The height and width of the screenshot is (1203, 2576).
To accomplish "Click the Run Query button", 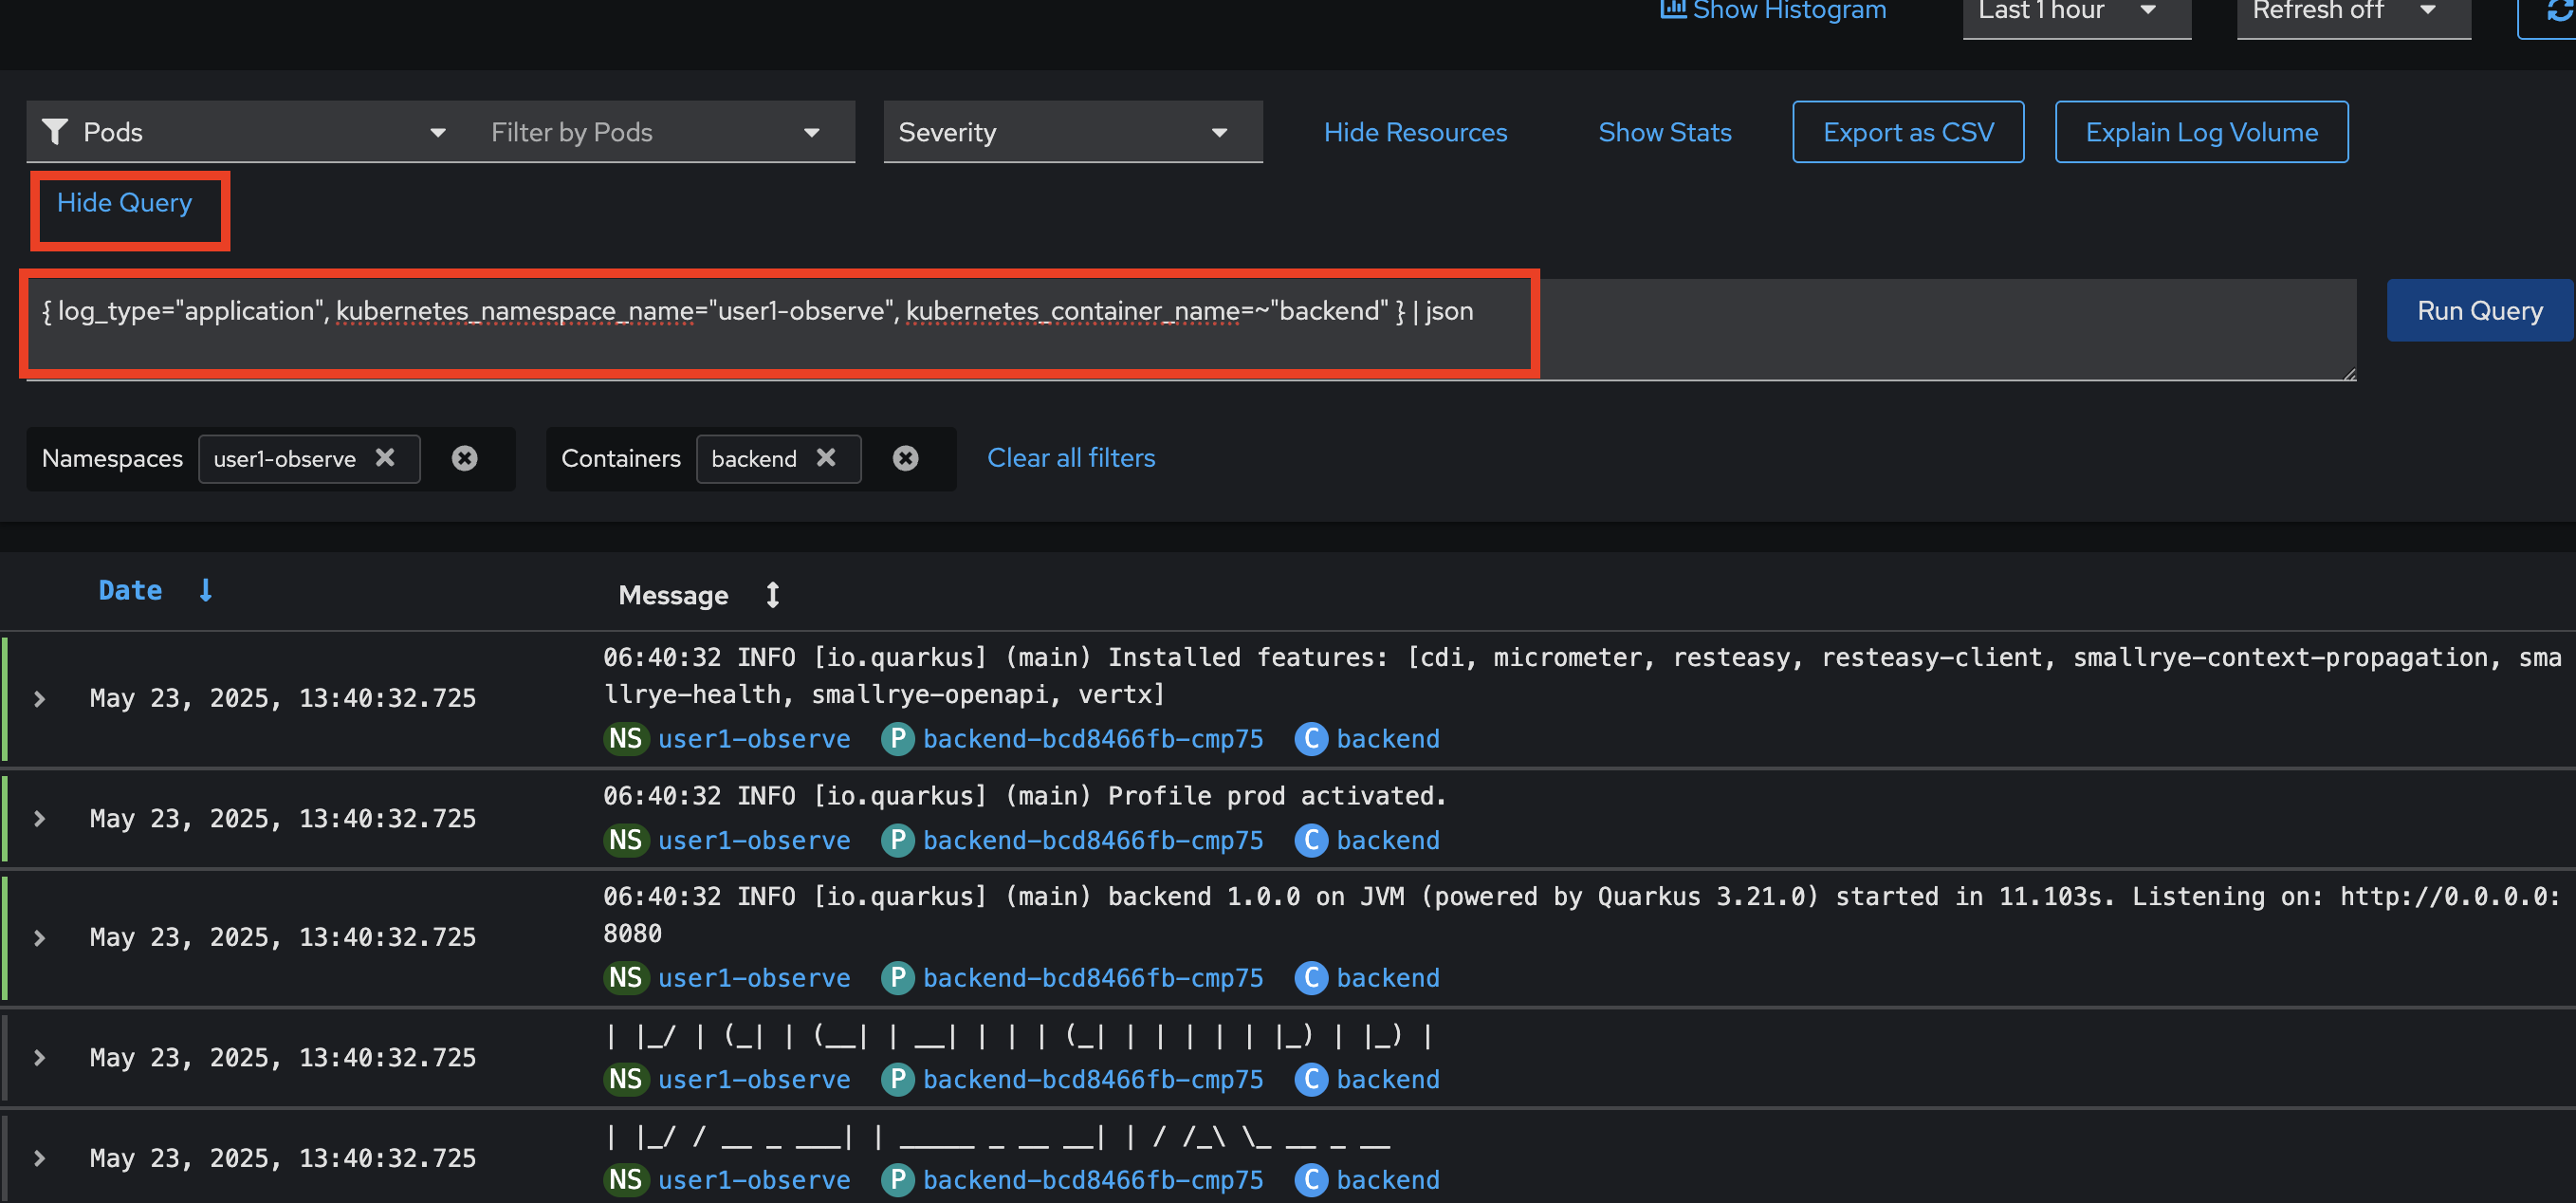I will click(2479, 311).
